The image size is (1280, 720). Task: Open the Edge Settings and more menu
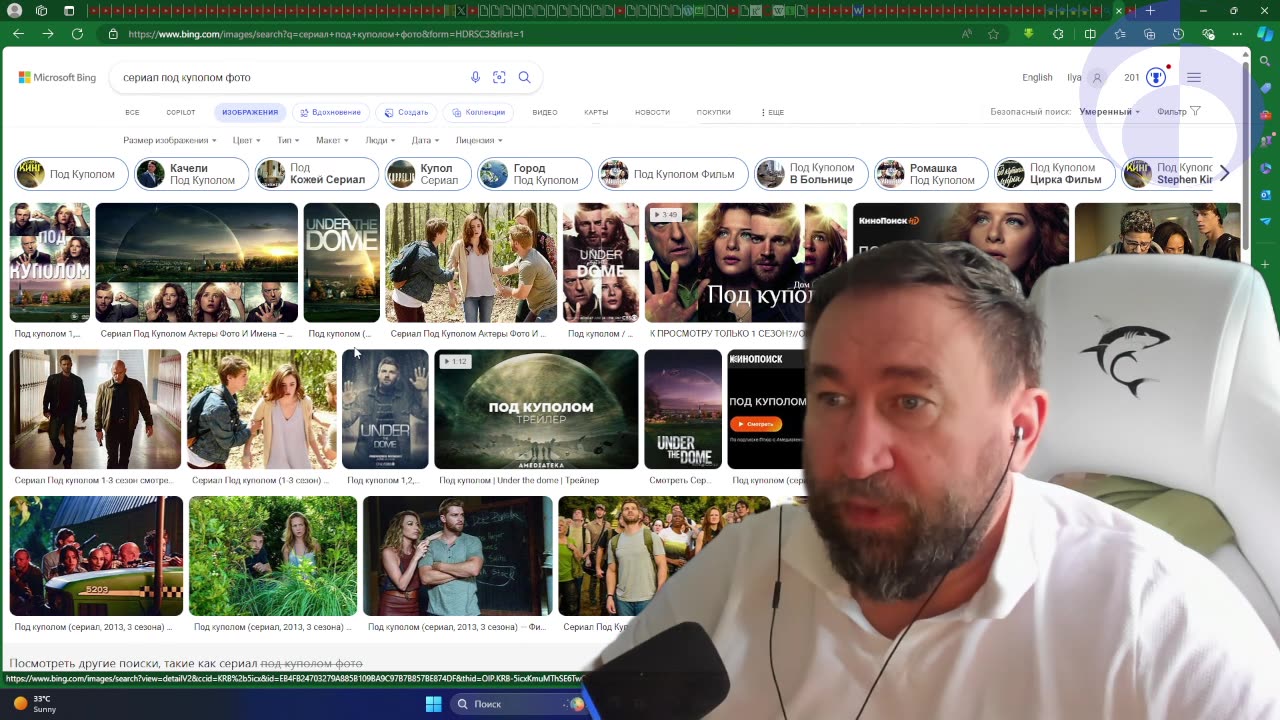[1238, 33]
